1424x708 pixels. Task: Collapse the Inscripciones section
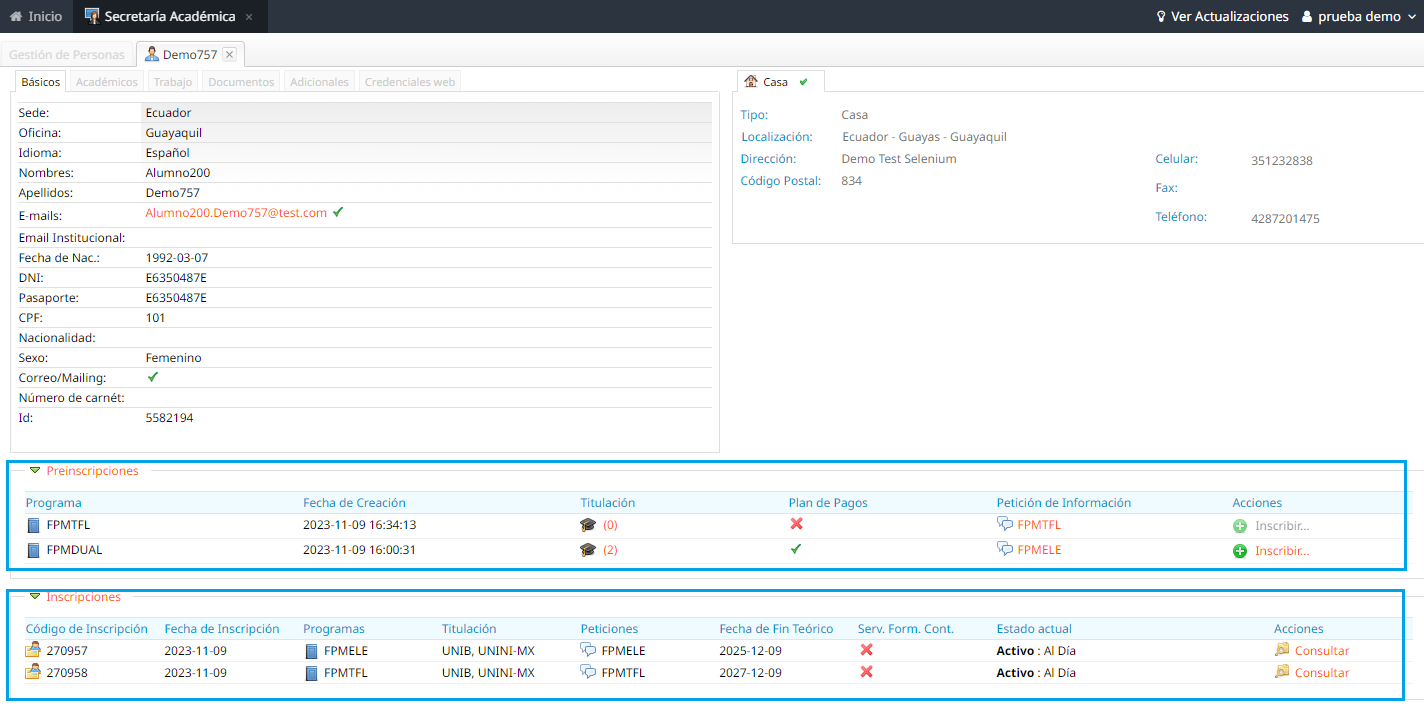tap(35, 596)
